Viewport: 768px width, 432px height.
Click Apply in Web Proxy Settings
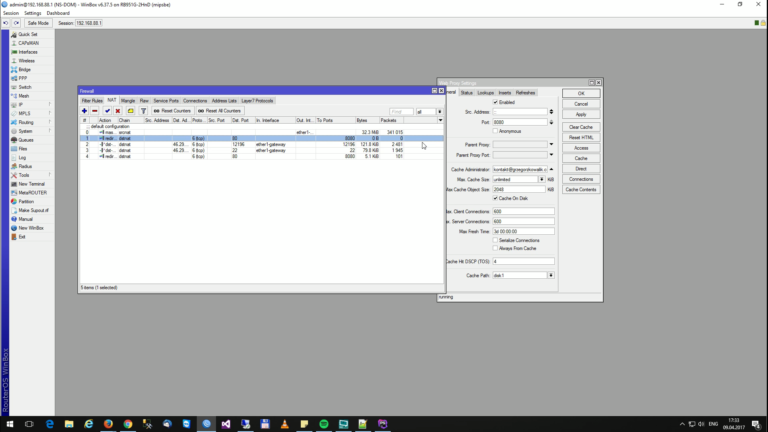pos(581,114)
